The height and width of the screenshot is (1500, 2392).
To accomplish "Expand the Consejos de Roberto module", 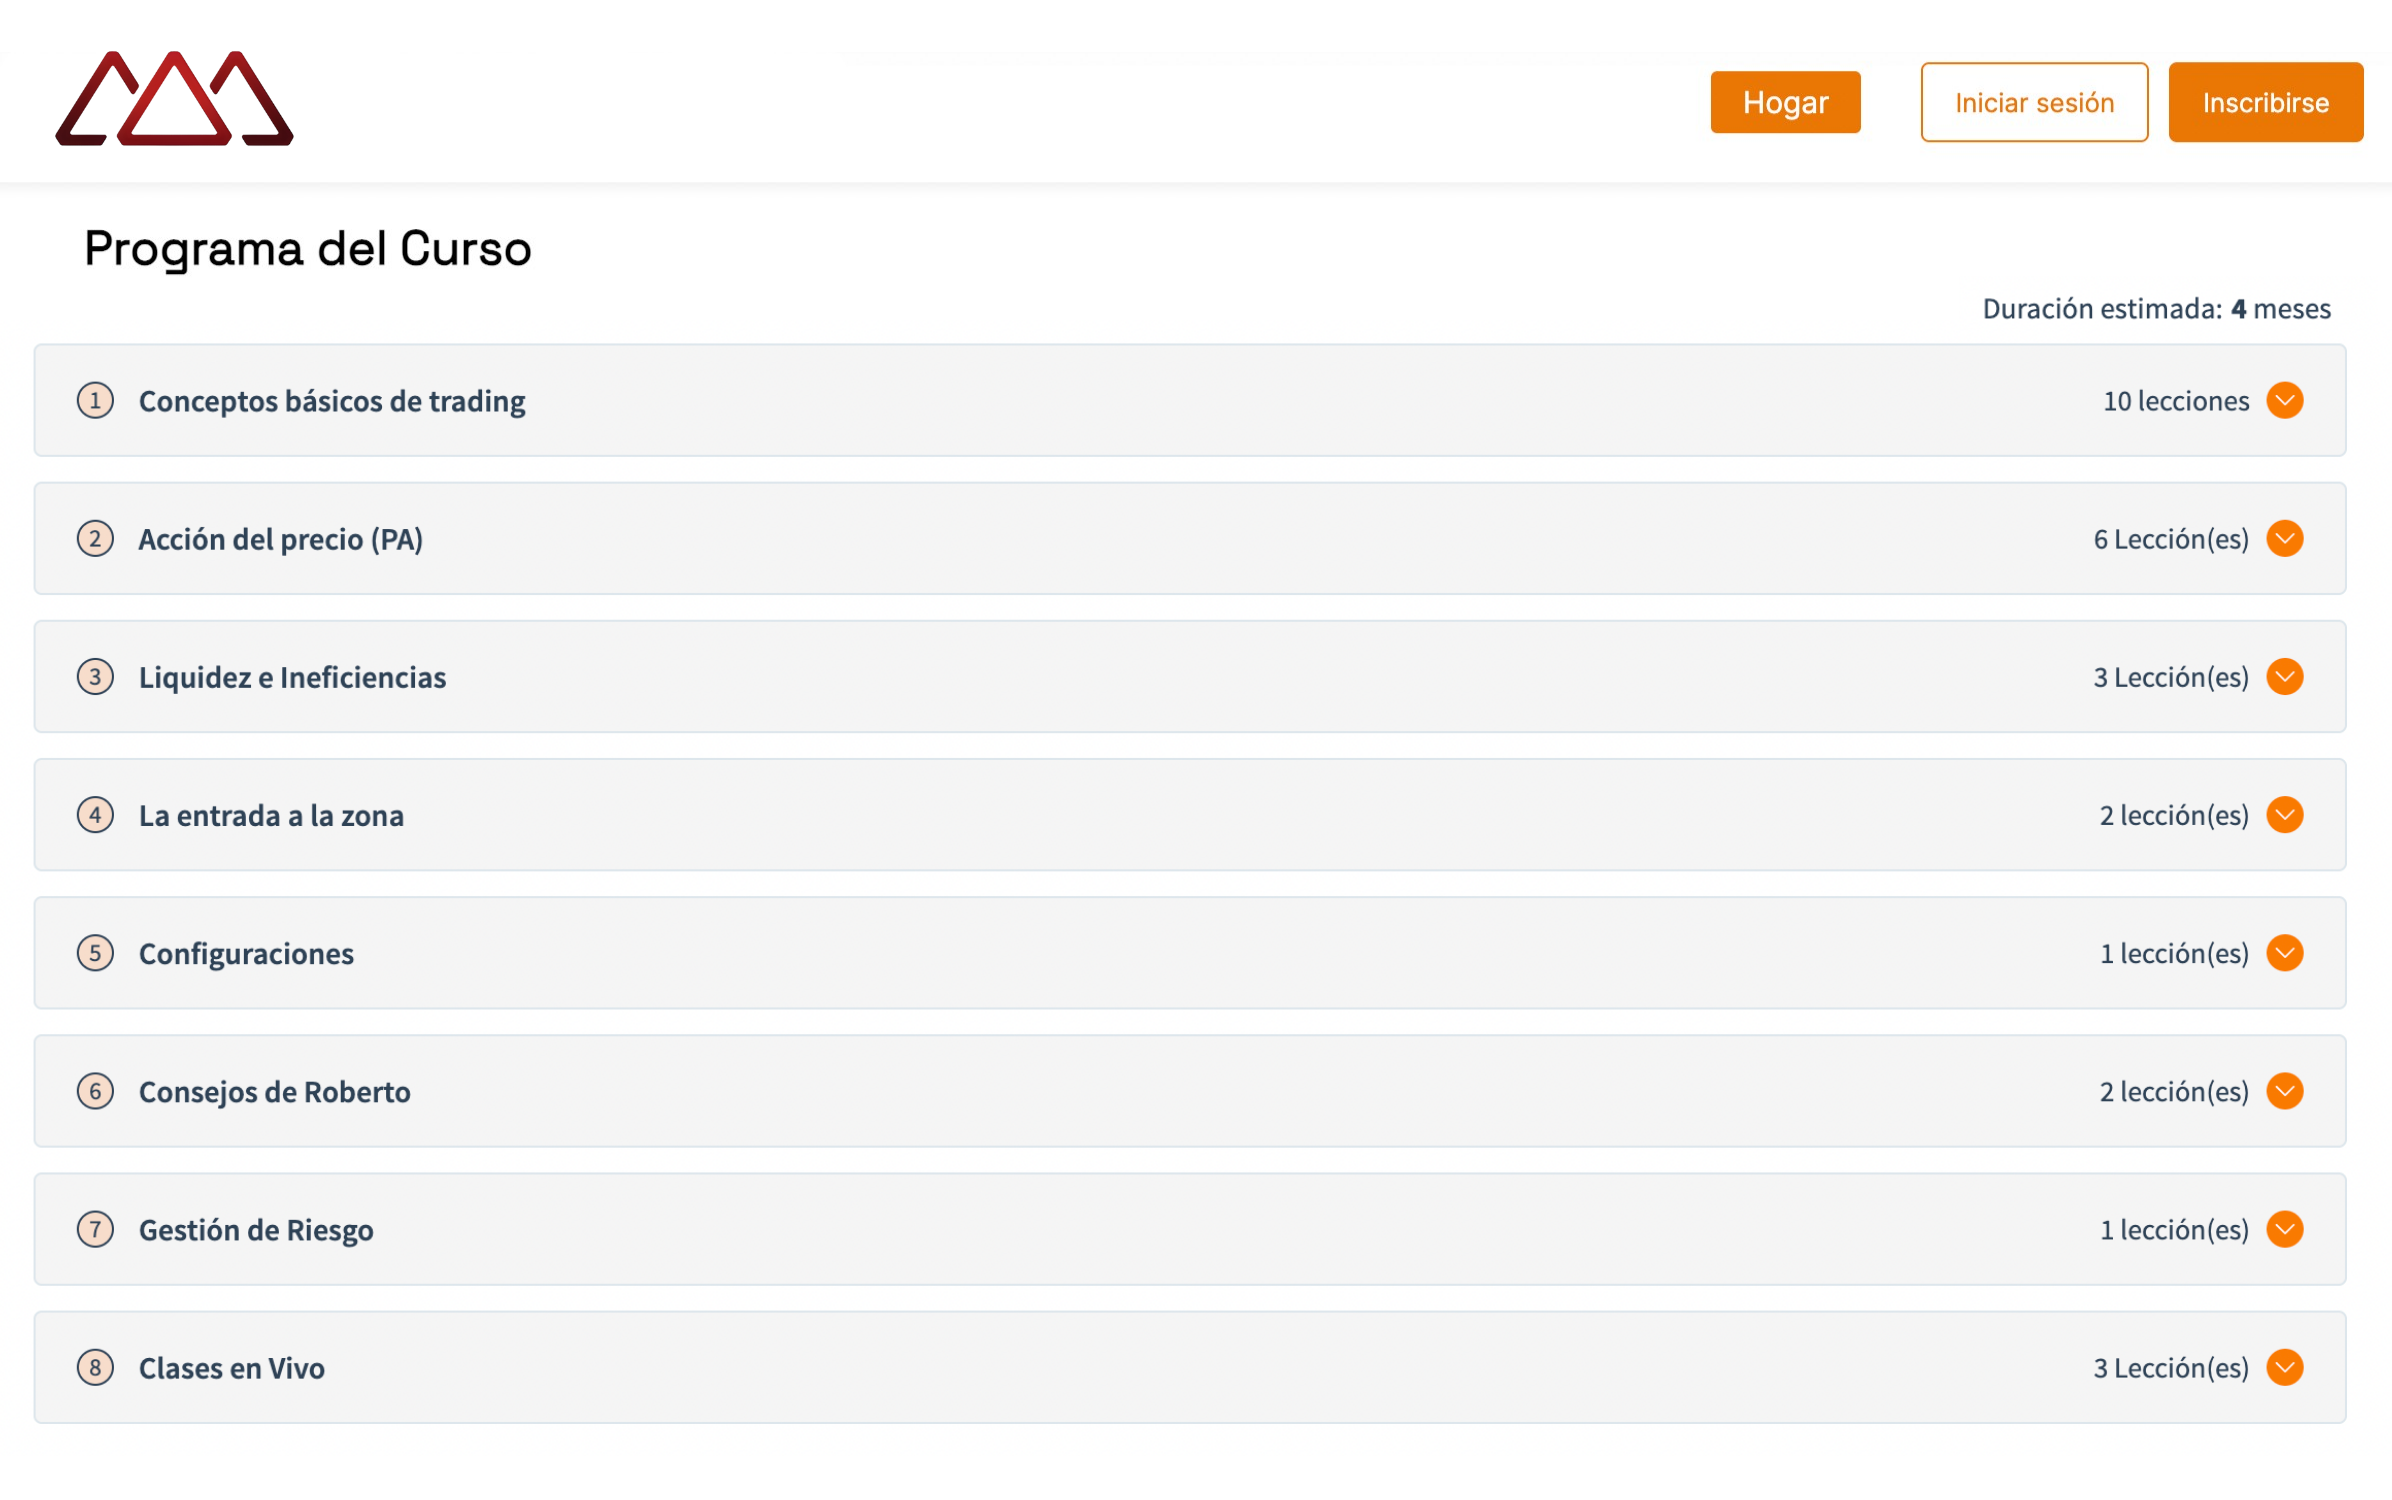I will [x=2284, y=1091].
